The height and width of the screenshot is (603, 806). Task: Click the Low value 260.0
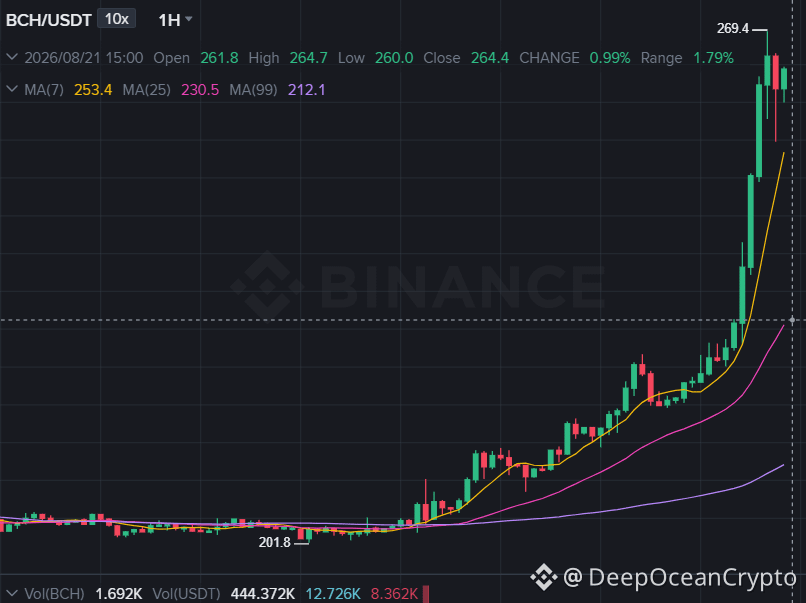click(394, 58)
